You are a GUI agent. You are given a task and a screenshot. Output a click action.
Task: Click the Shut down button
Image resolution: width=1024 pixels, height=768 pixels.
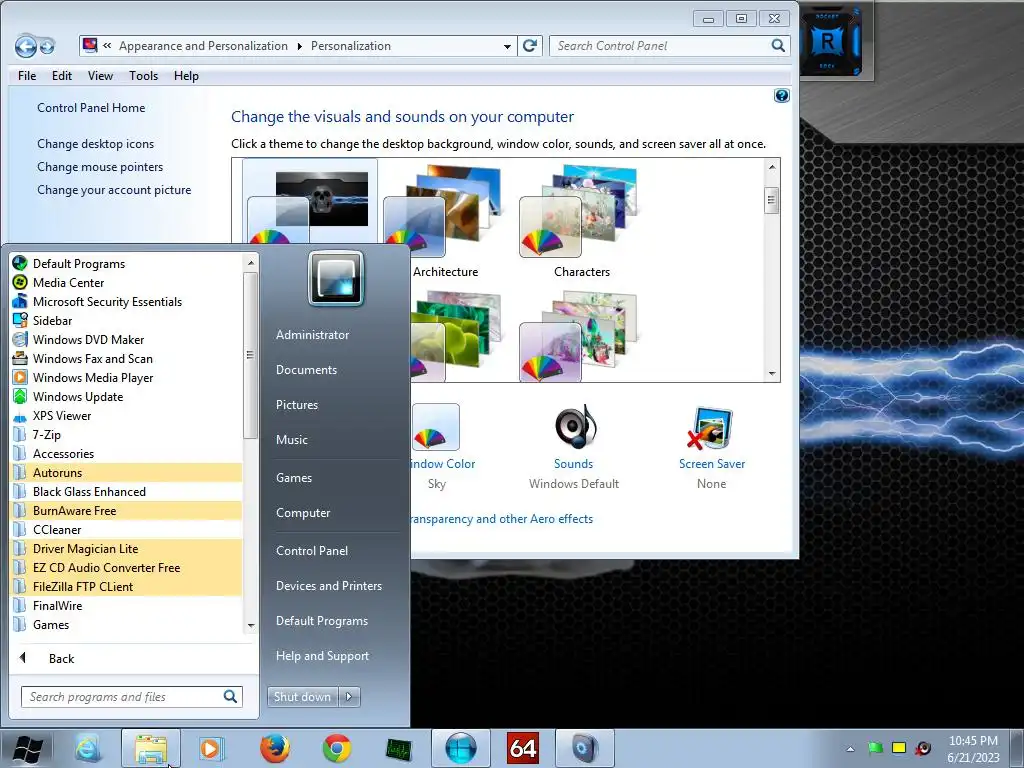pyautogui.click(x=302, y=697)
